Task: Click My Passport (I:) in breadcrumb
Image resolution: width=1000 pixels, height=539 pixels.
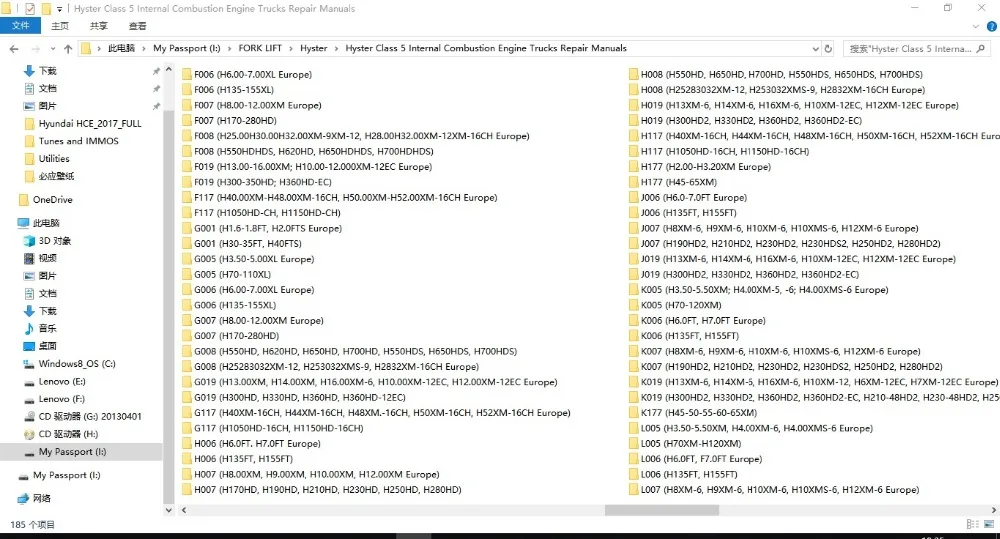Action: click(186, 48)
